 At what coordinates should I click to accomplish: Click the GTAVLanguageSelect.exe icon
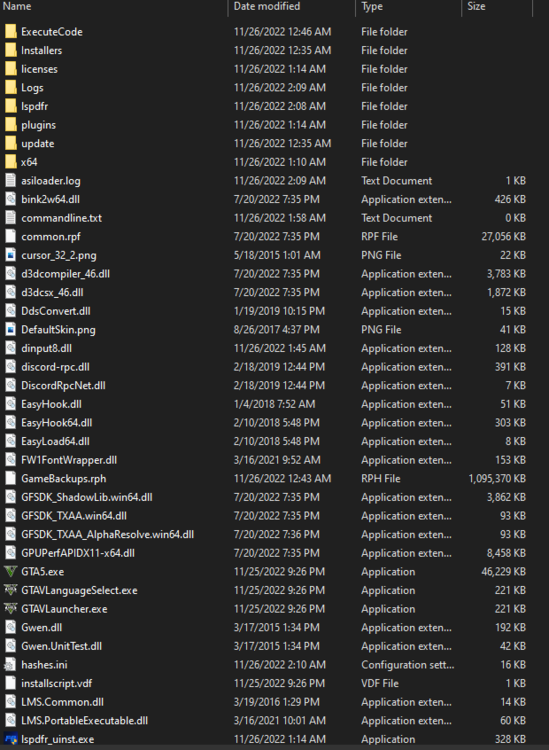11,590
